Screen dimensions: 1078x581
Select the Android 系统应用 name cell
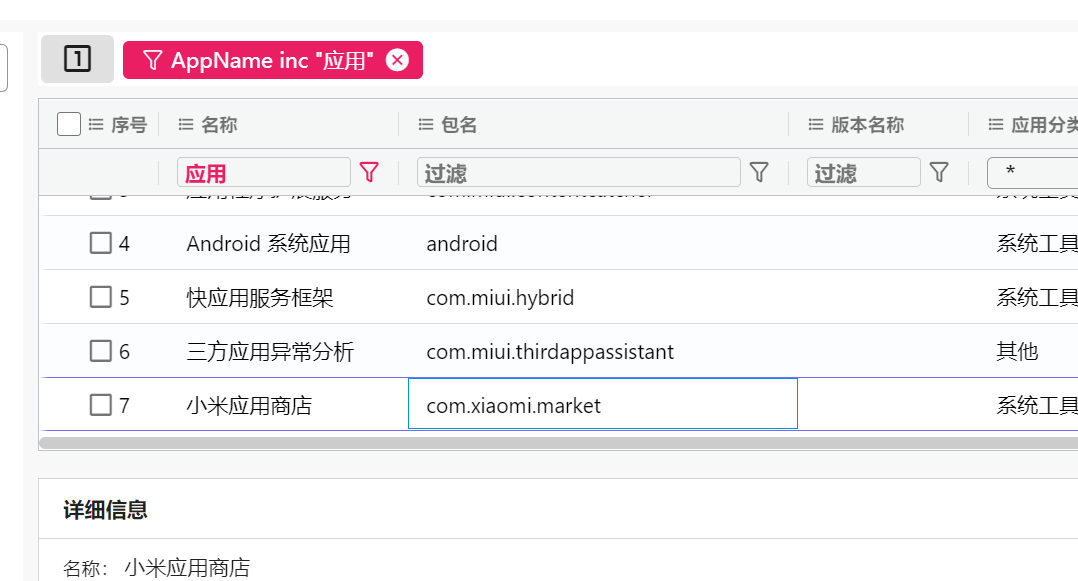[x=268, y=243]
